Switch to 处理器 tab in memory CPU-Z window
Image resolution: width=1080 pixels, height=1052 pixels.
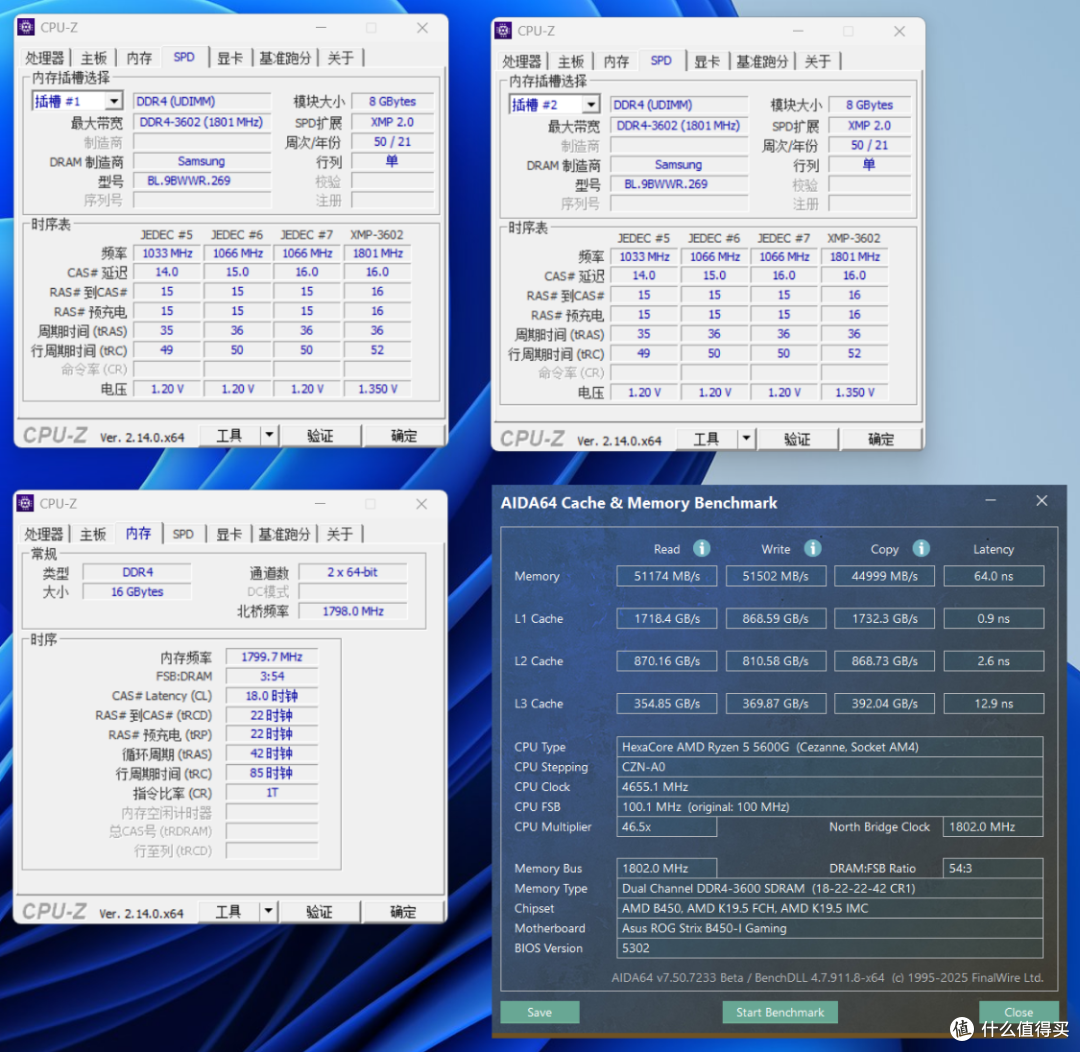pyautogui.click(x=44, y=534)
